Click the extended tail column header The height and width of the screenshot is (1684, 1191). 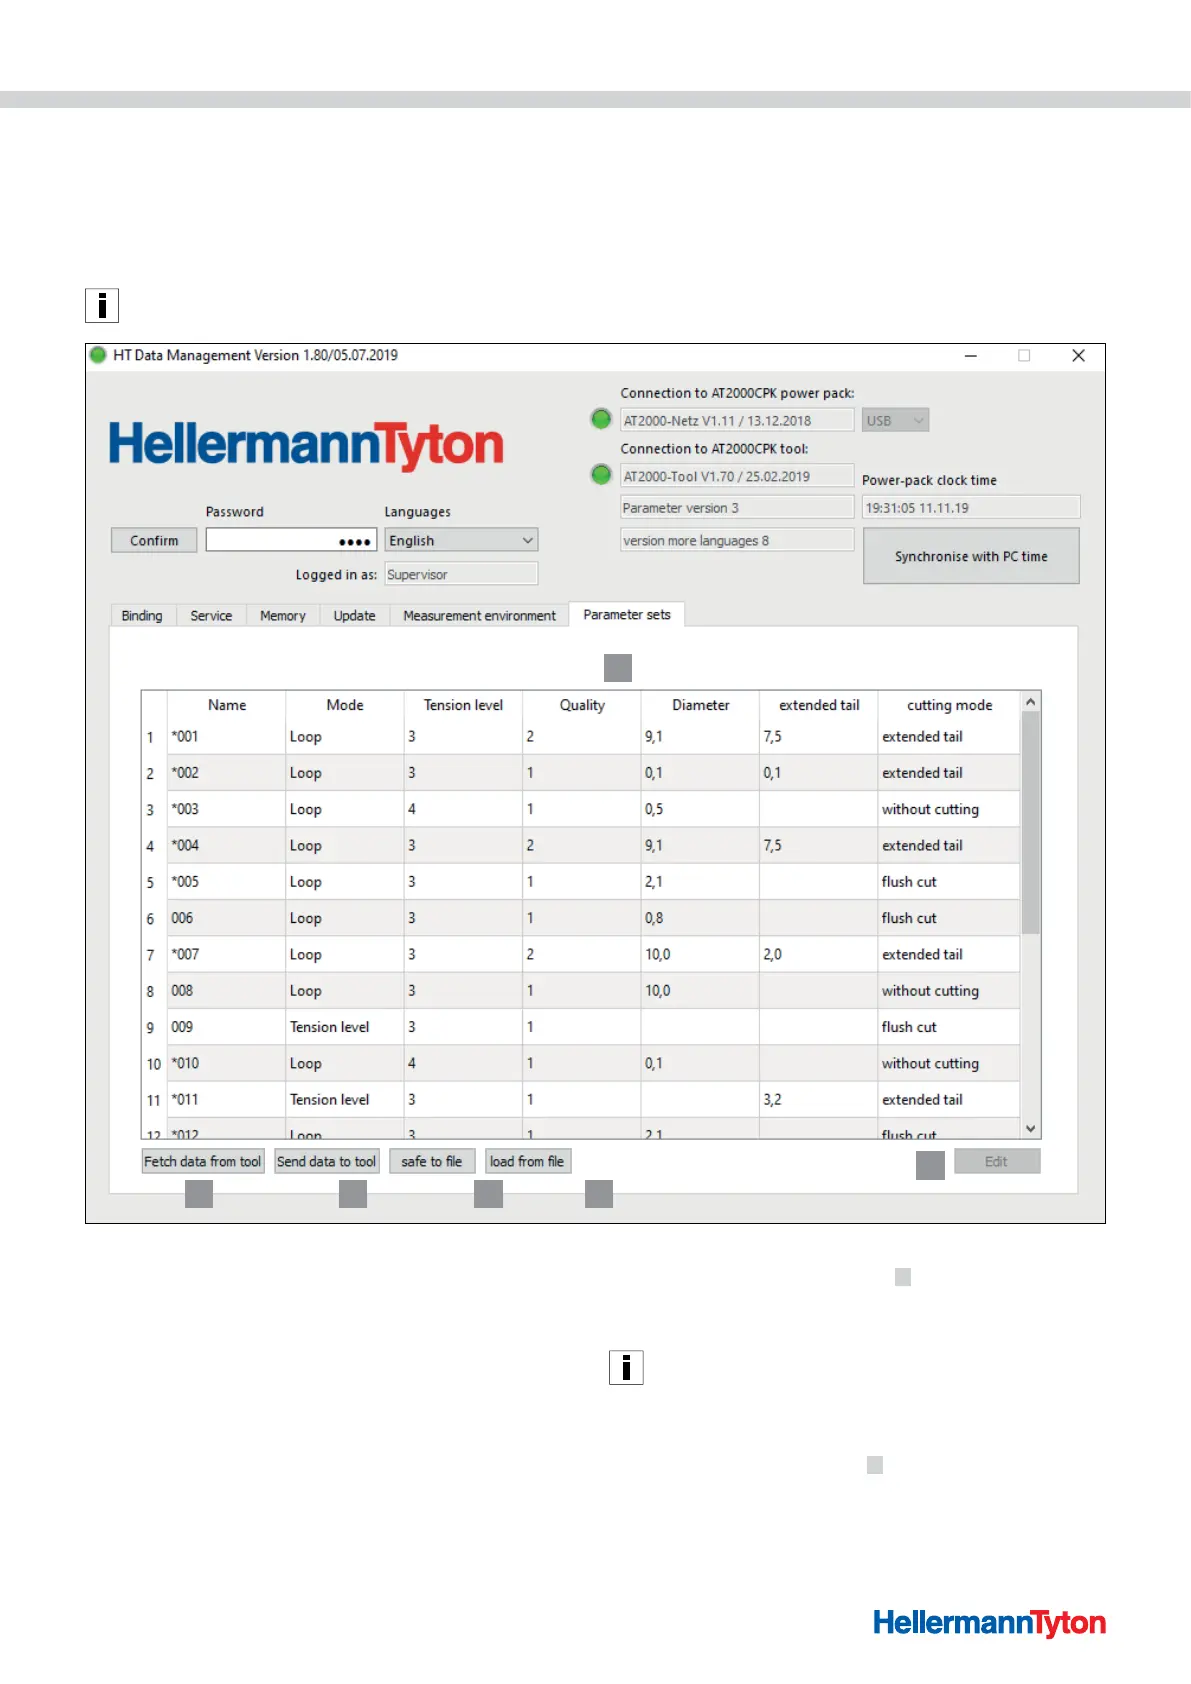(x=819, y=705)
